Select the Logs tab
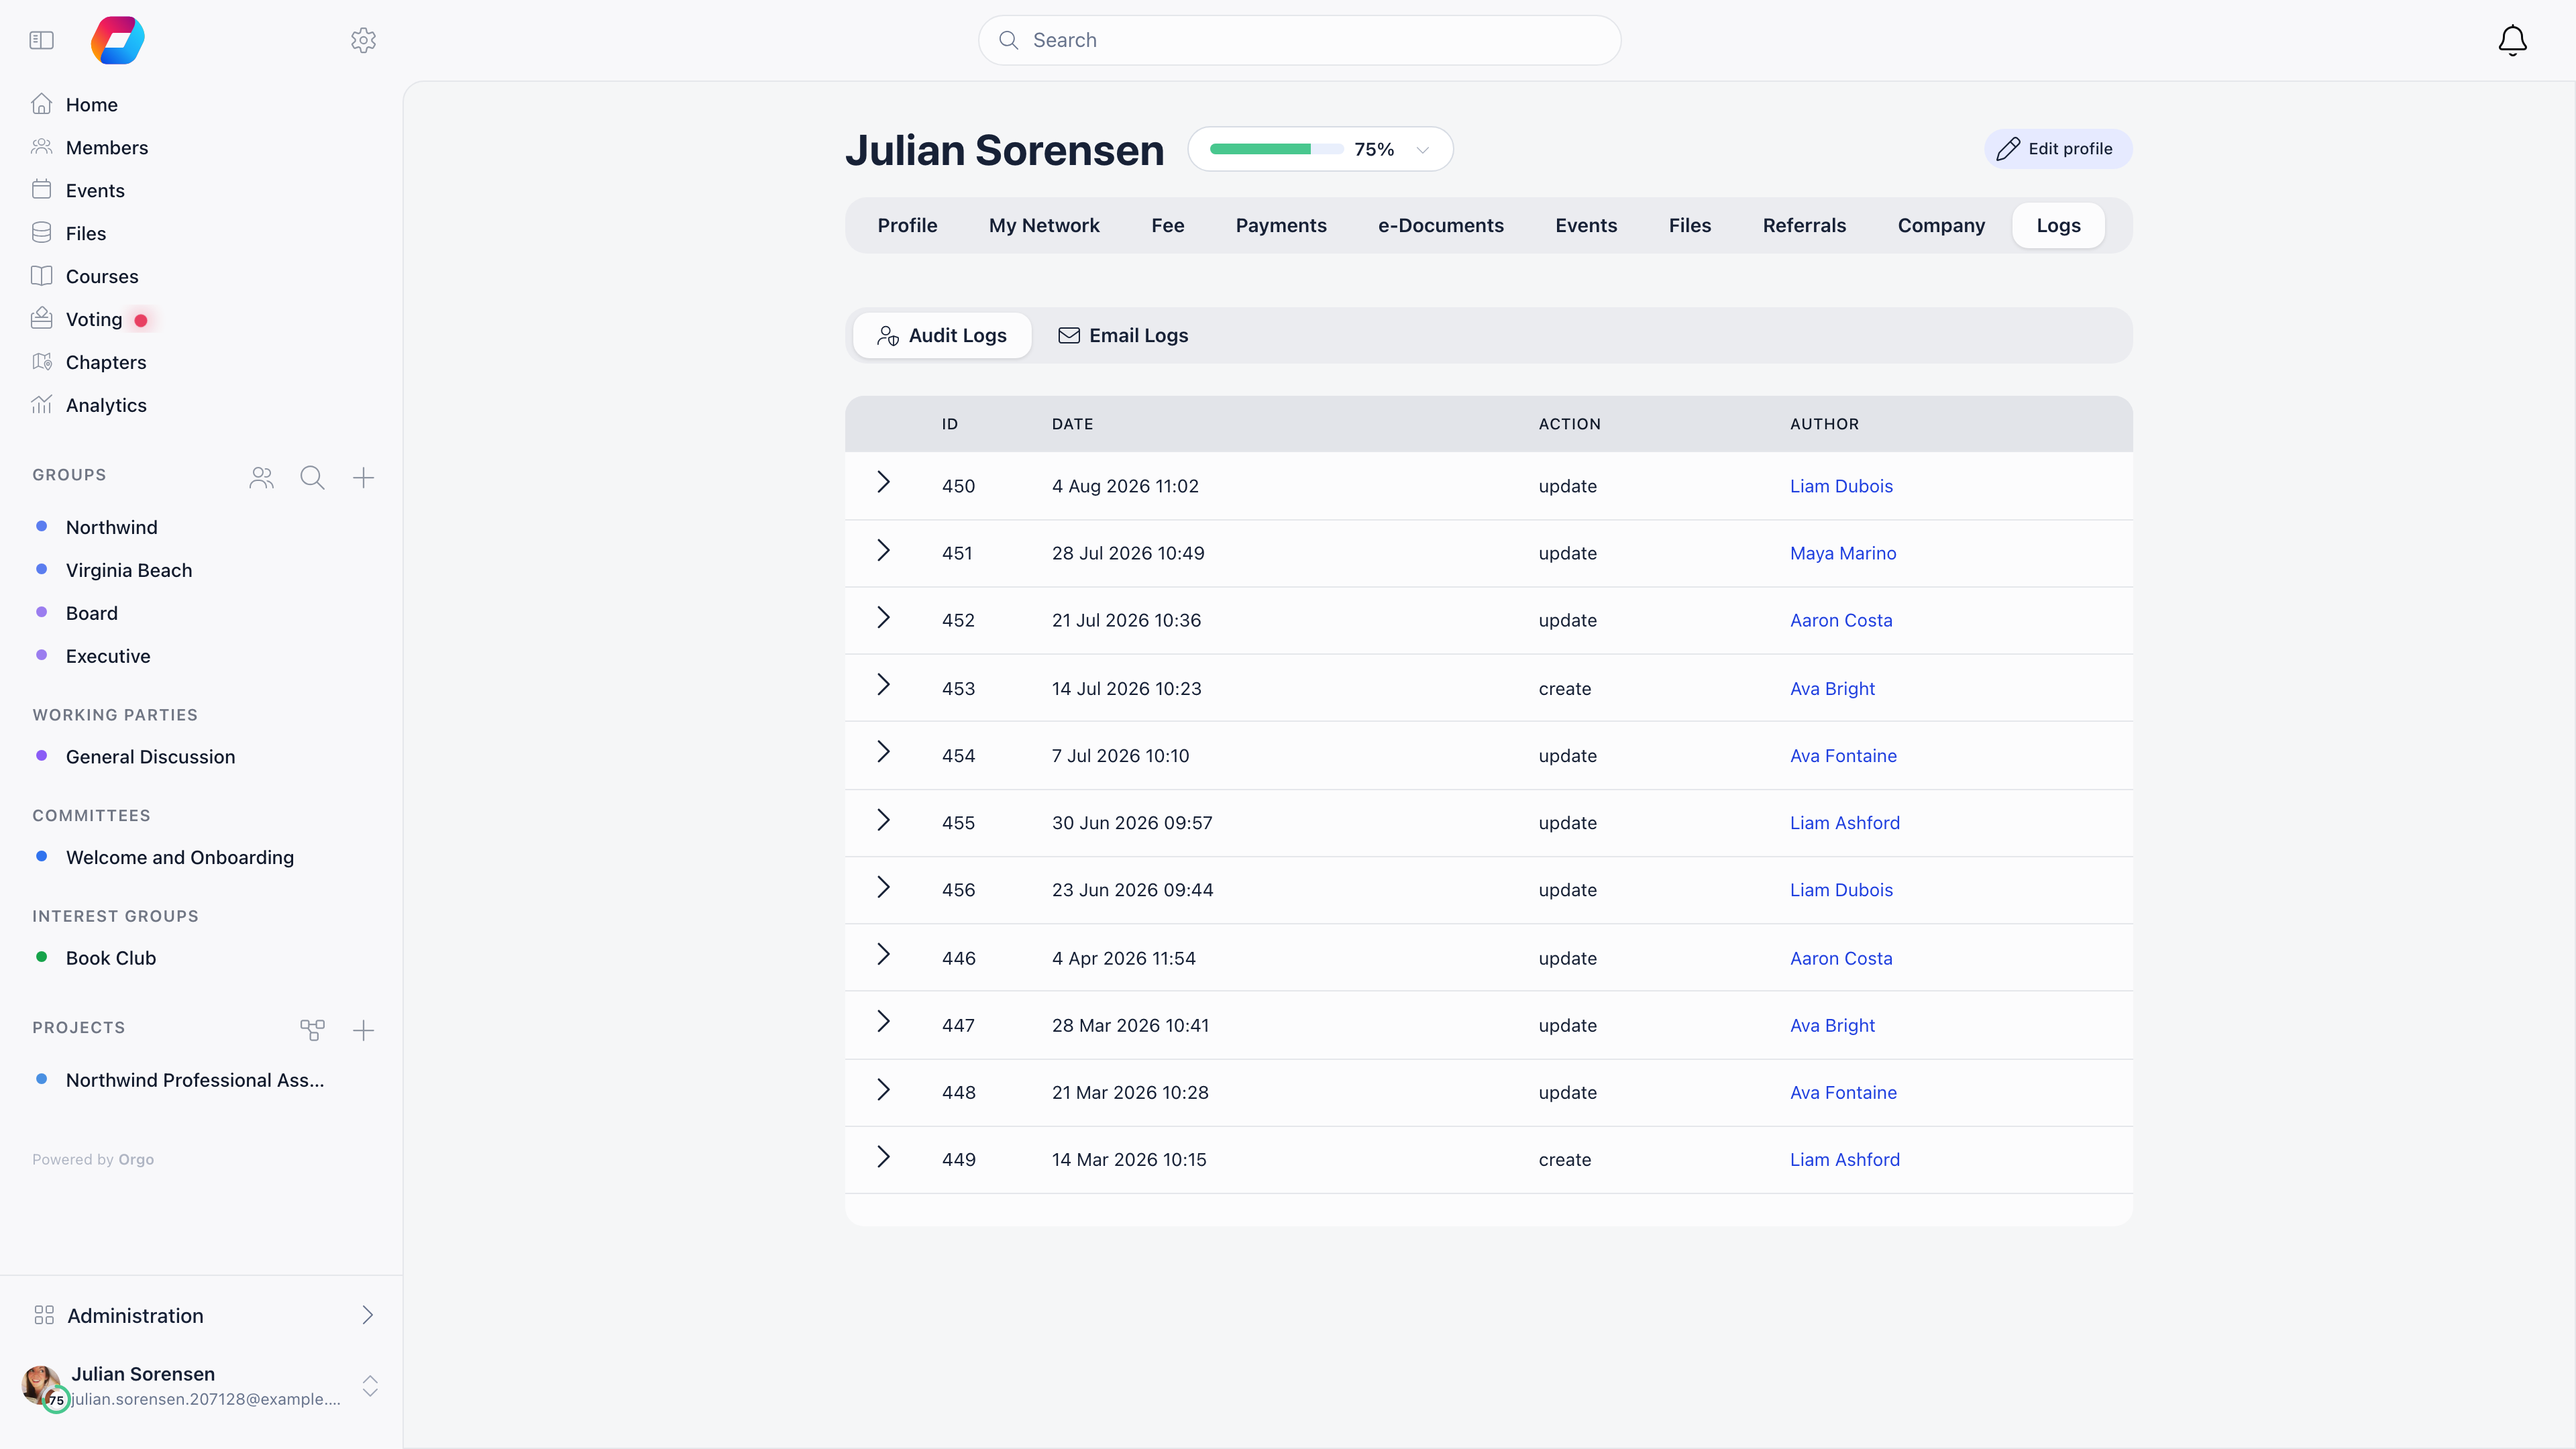 tap(2058, 225)
